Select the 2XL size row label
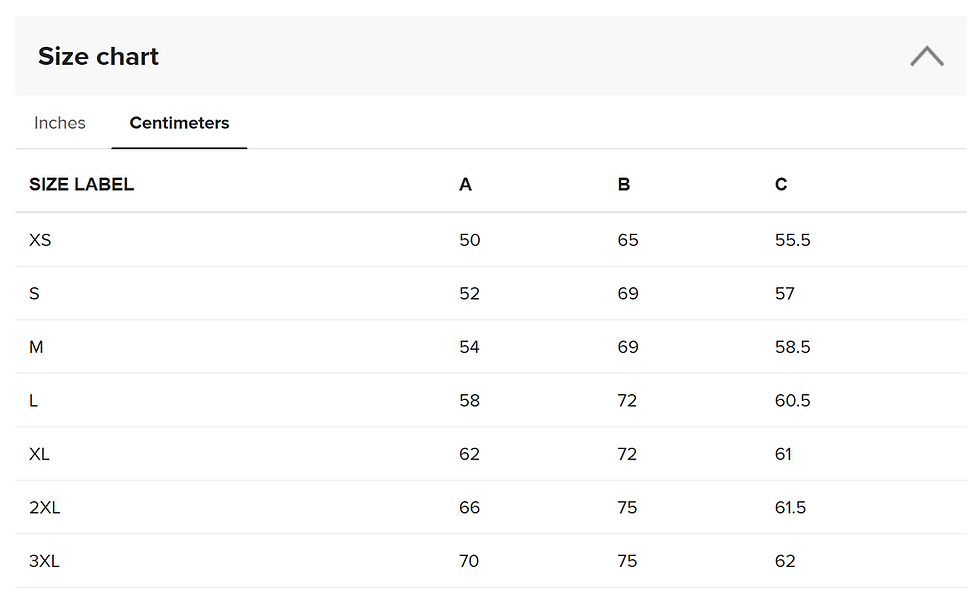Viewport: 980px width, 597px height. (x=45, y=508)
